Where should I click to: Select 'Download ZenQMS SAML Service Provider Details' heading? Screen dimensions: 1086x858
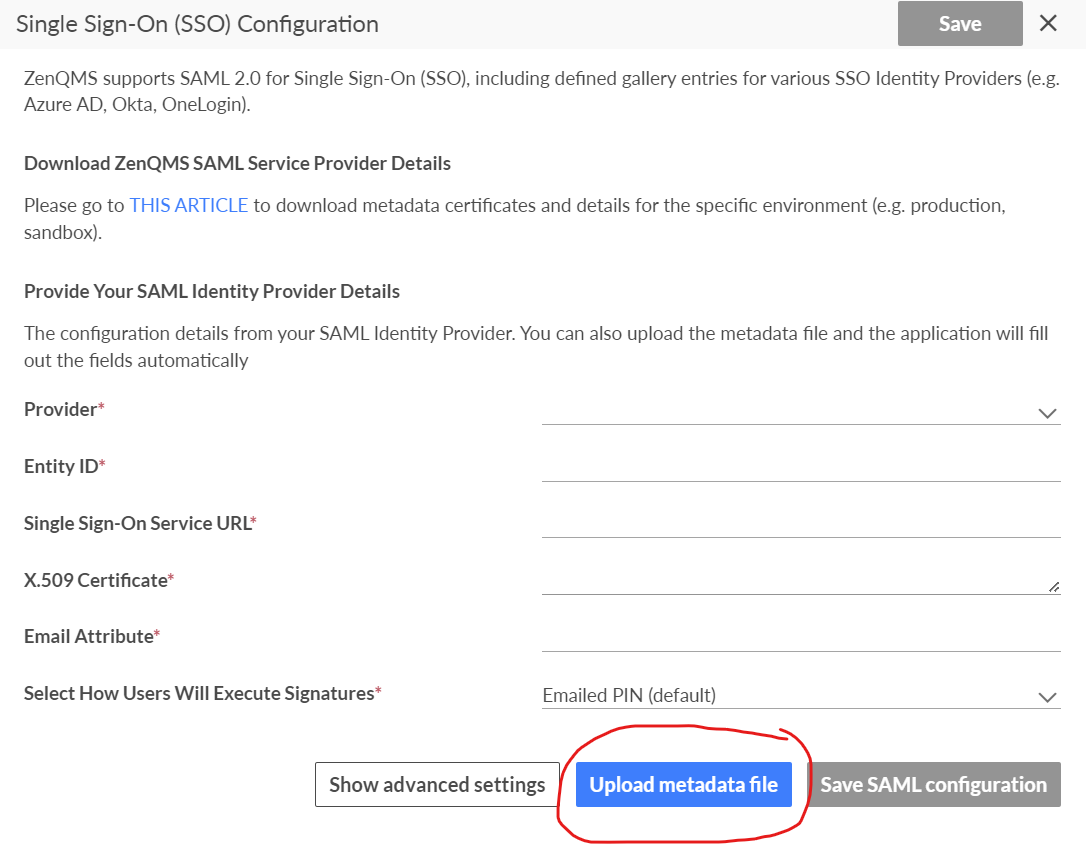pos(238,163)
